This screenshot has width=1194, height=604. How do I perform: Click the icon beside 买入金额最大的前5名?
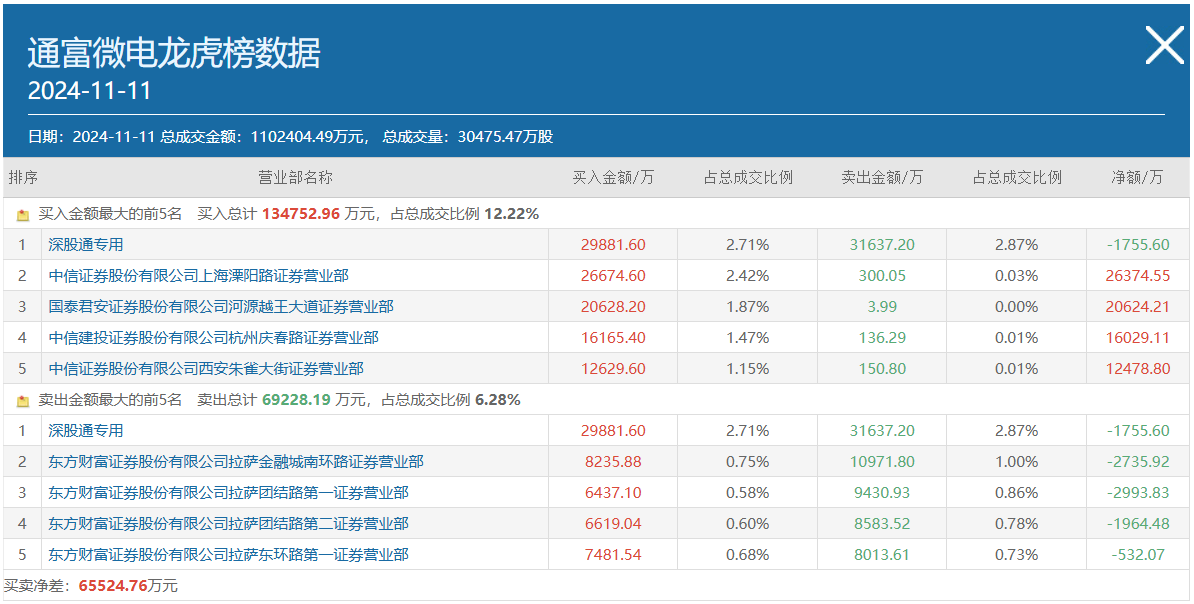23,214
